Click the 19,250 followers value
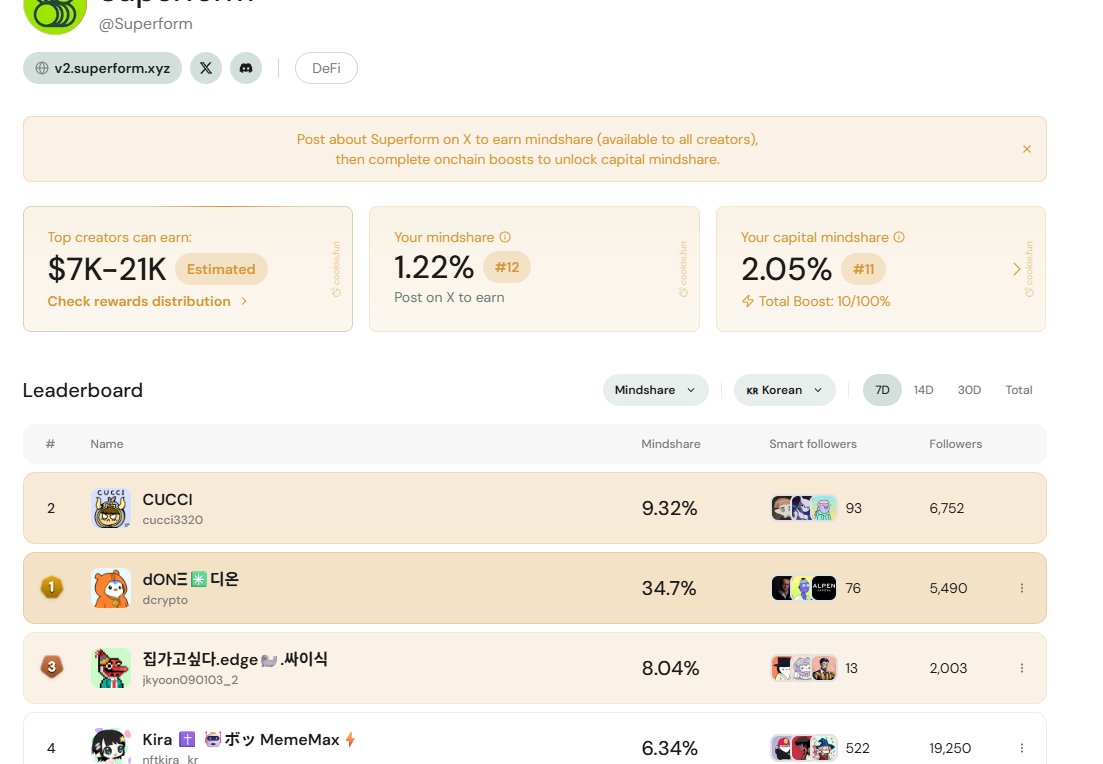Viewport: 1103px width, 764px height. coord(950,748)
